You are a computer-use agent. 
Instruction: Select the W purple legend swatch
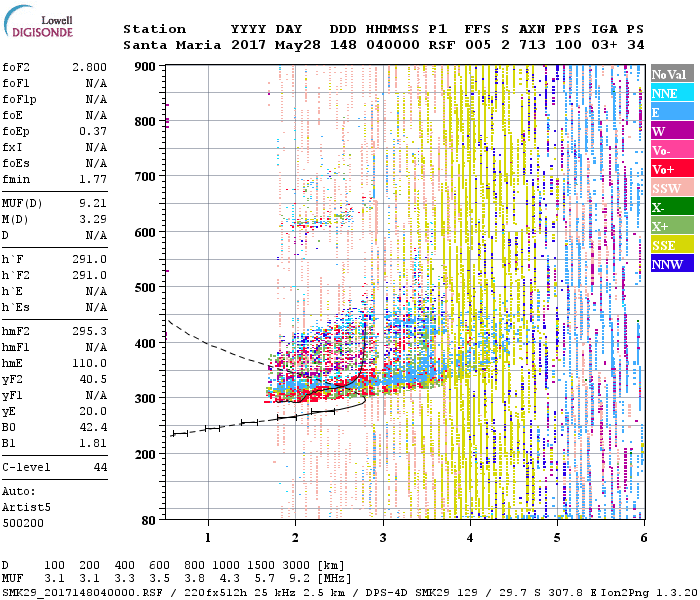pyautogui.click(x=672, y=131)
